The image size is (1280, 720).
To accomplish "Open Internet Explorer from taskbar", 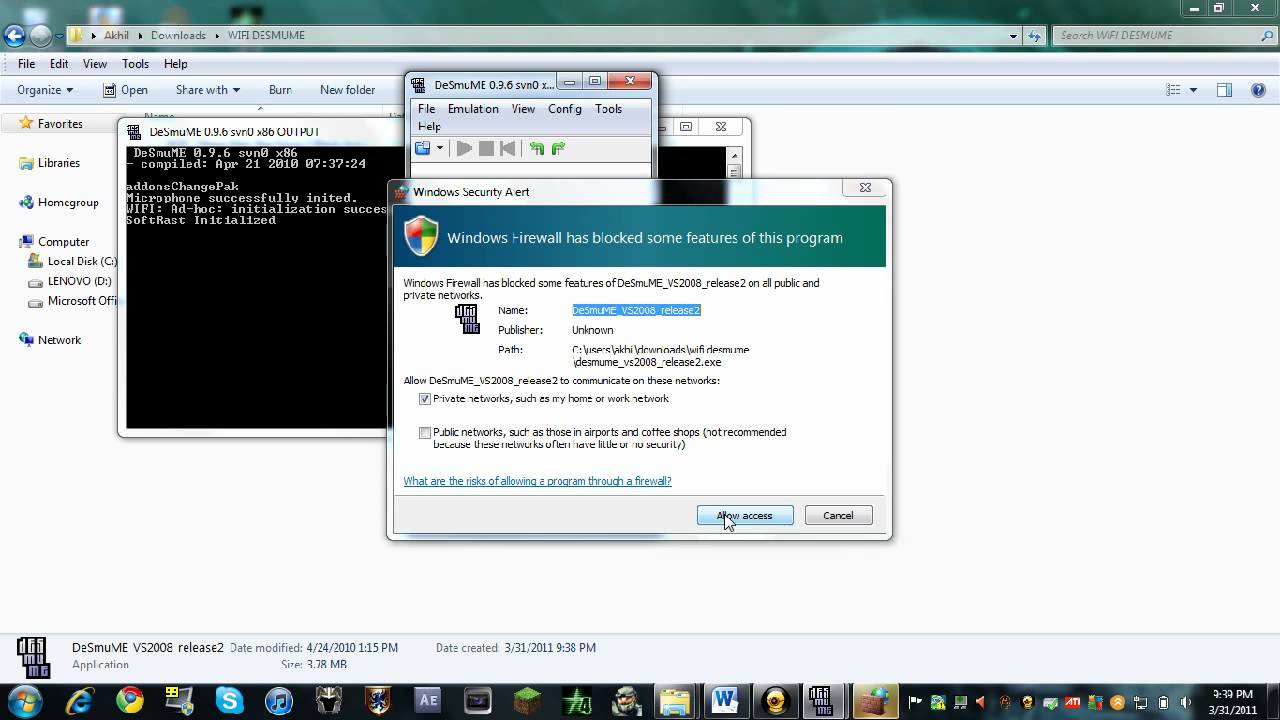I will [79, 701].
